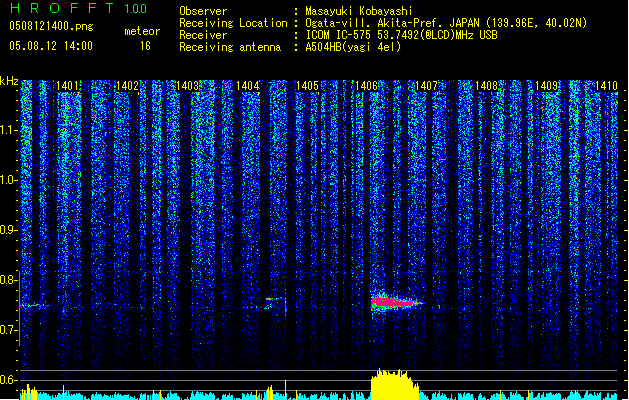
Task: Click the 'meteor' label
Action: tap(142, 31)
